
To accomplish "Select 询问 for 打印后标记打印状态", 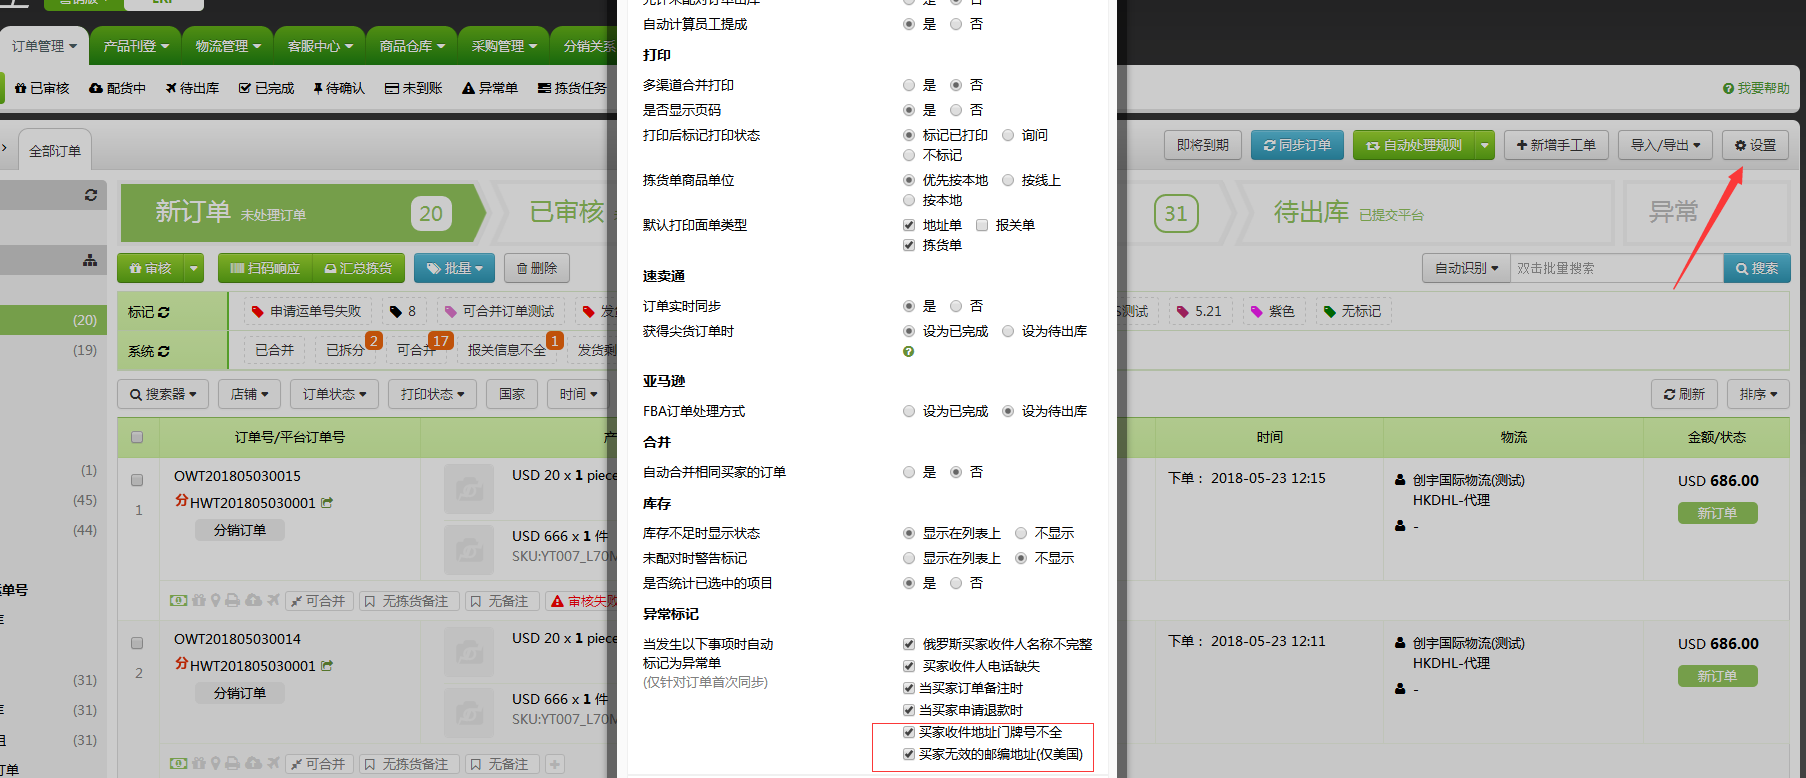I will (x=1008, y=135).
